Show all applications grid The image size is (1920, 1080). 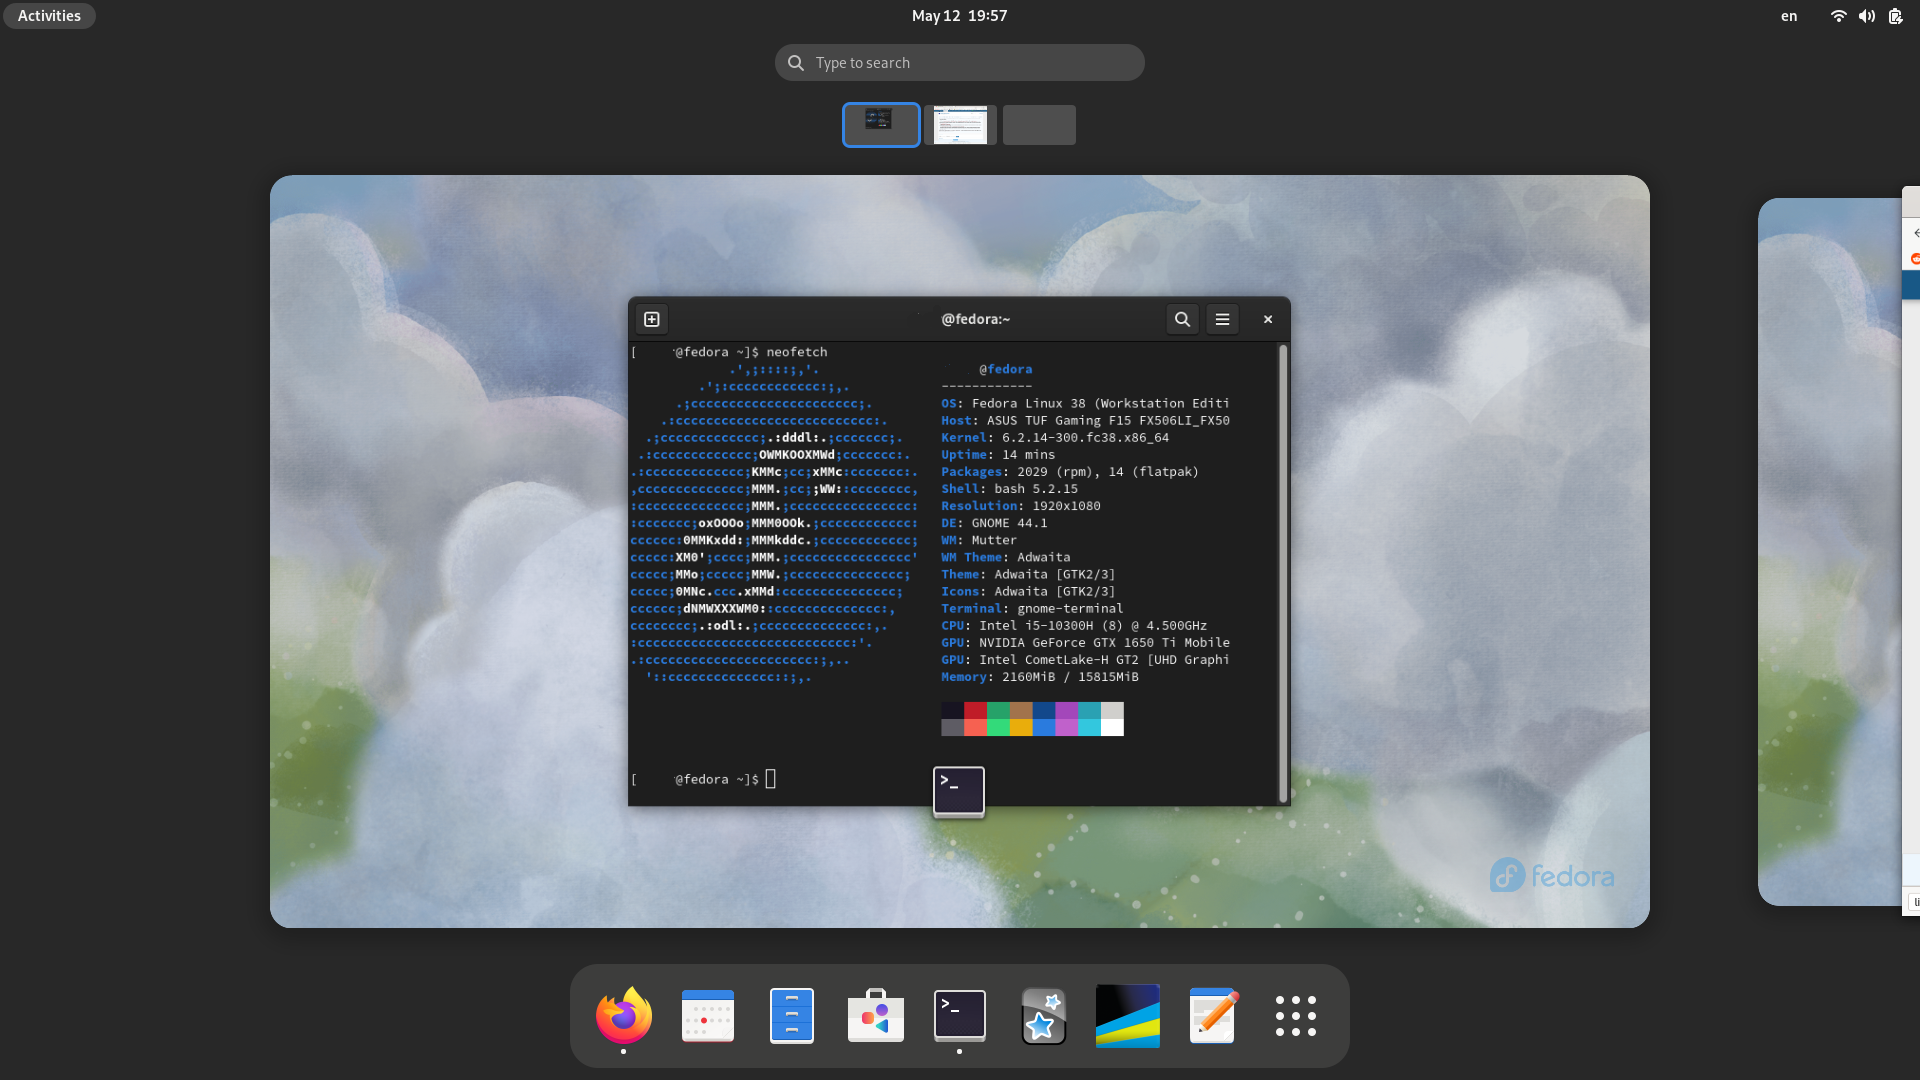[x=1295, y=1016]
